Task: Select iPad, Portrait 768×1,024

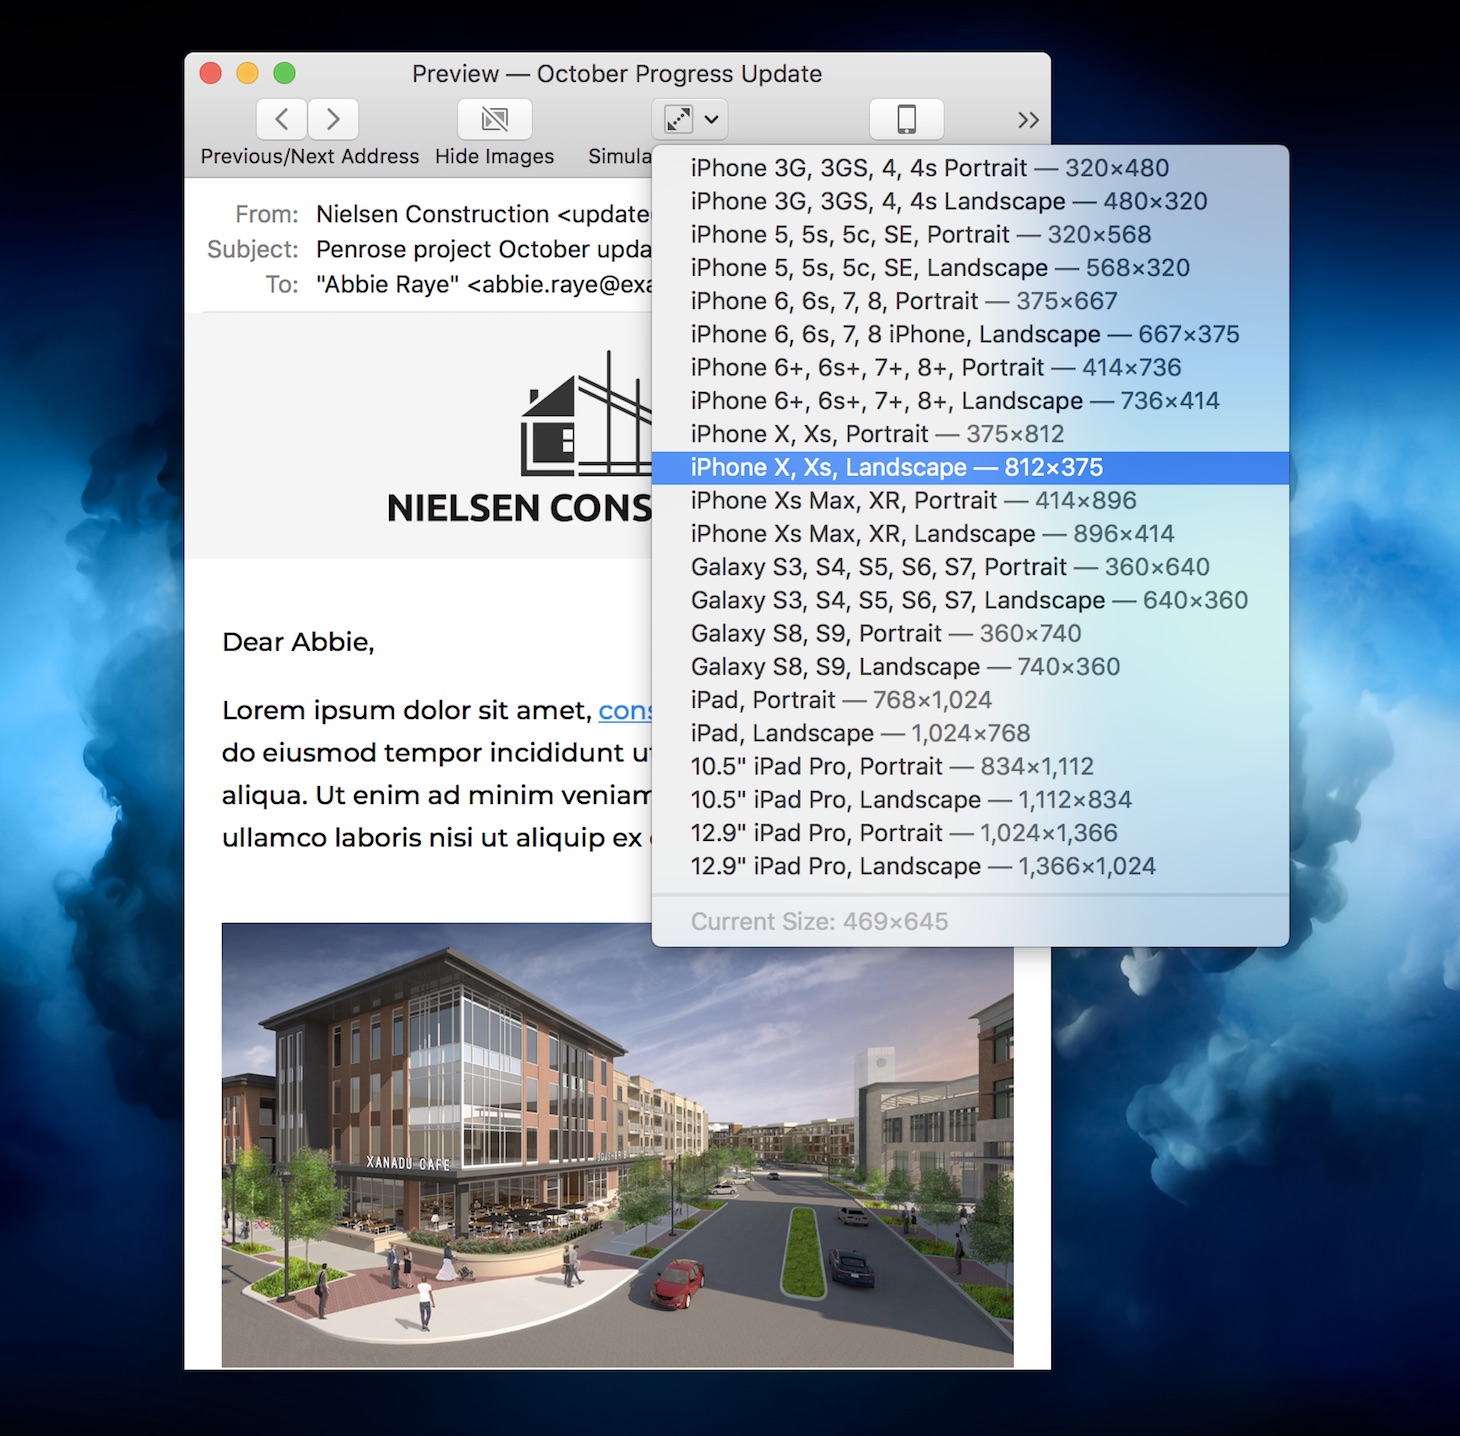Action: click(970, 700)
